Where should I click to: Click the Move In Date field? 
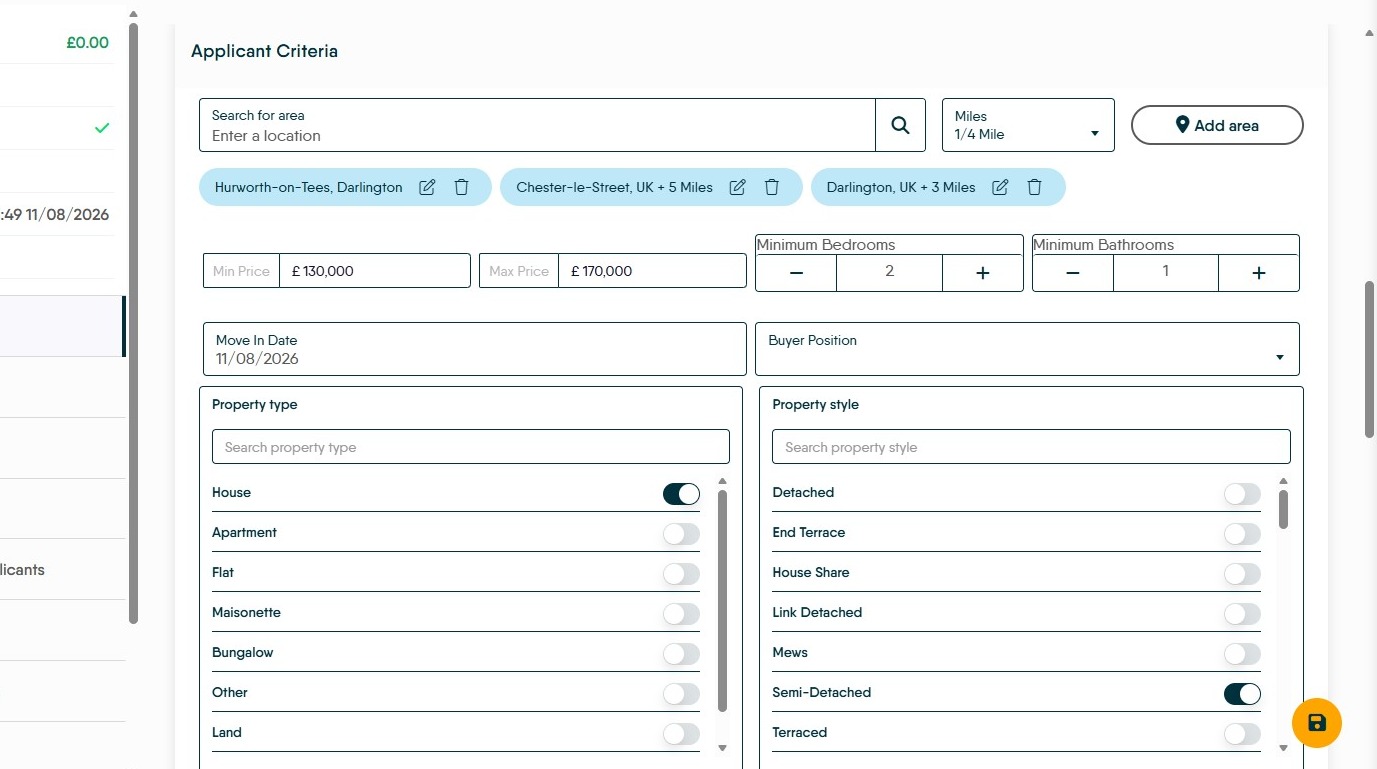coord(474,349)
